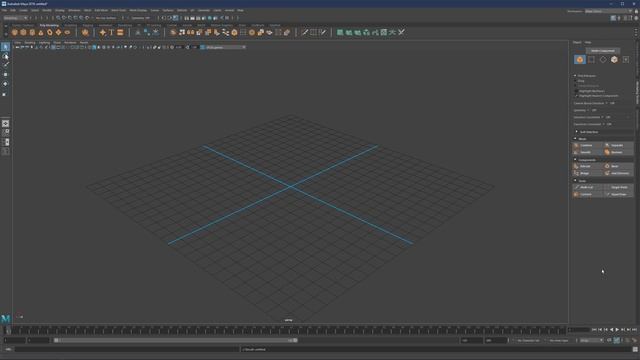Open the Workspace dropdown at top right
The image size is (640, 360).
[x=608, y=11]
